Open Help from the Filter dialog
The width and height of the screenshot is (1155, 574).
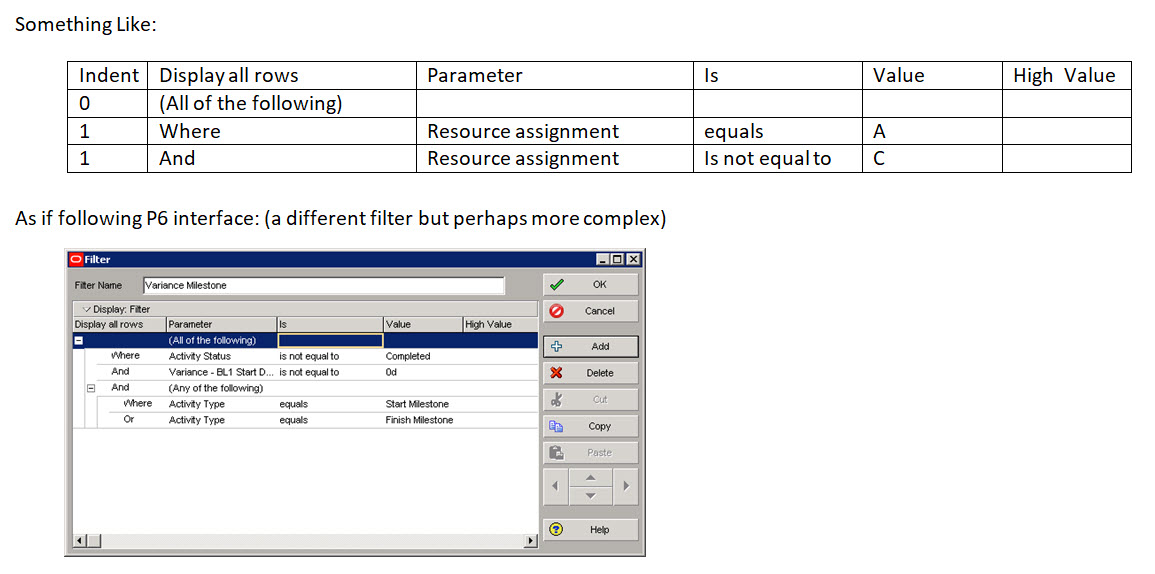point(591,530)
